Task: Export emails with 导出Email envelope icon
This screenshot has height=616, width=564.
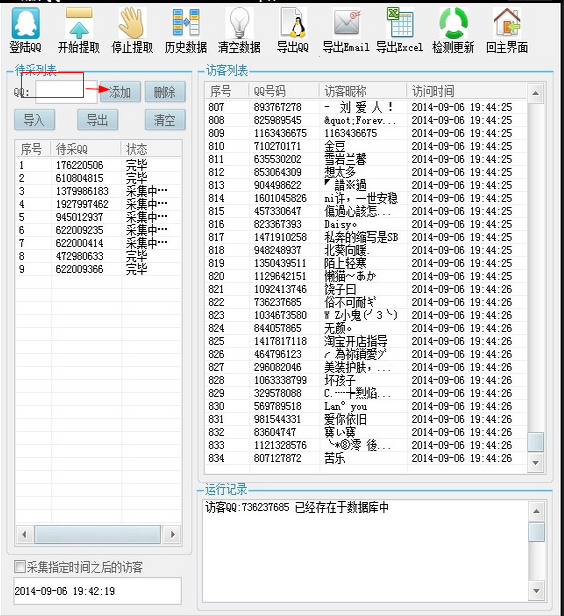Action: coord(346,24)
